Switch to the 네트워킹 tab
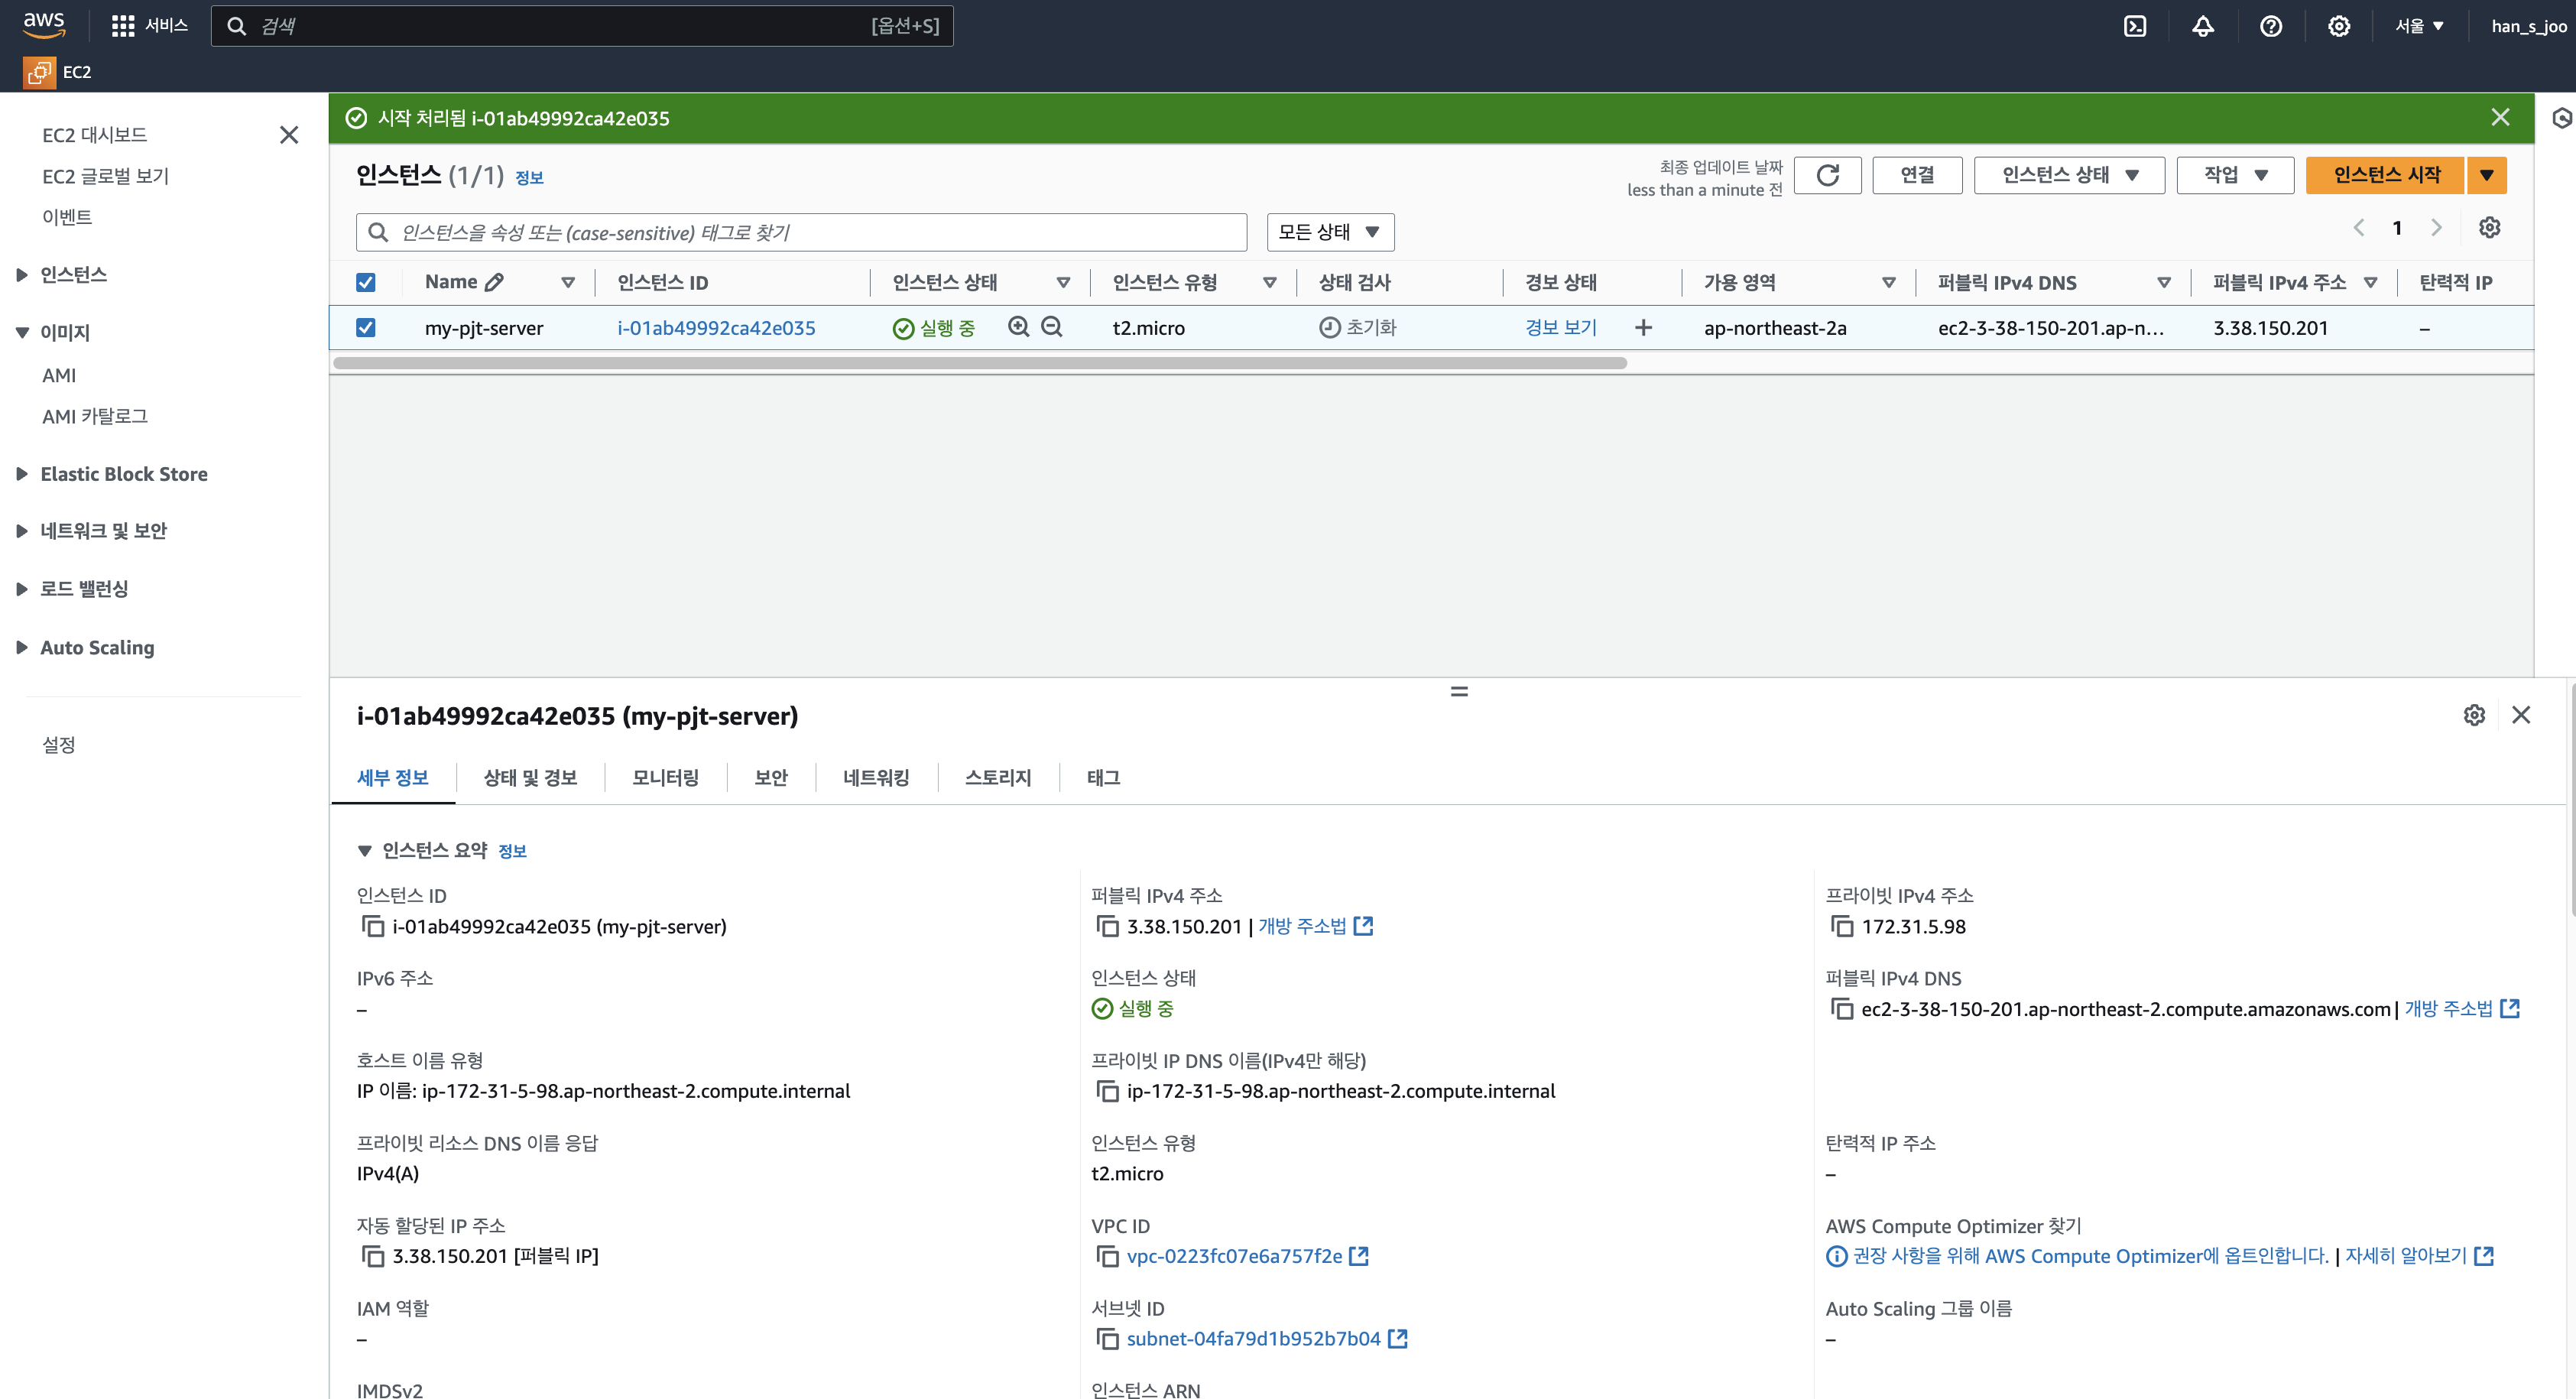2576x1399 pixels. click(x=876, y=778)
